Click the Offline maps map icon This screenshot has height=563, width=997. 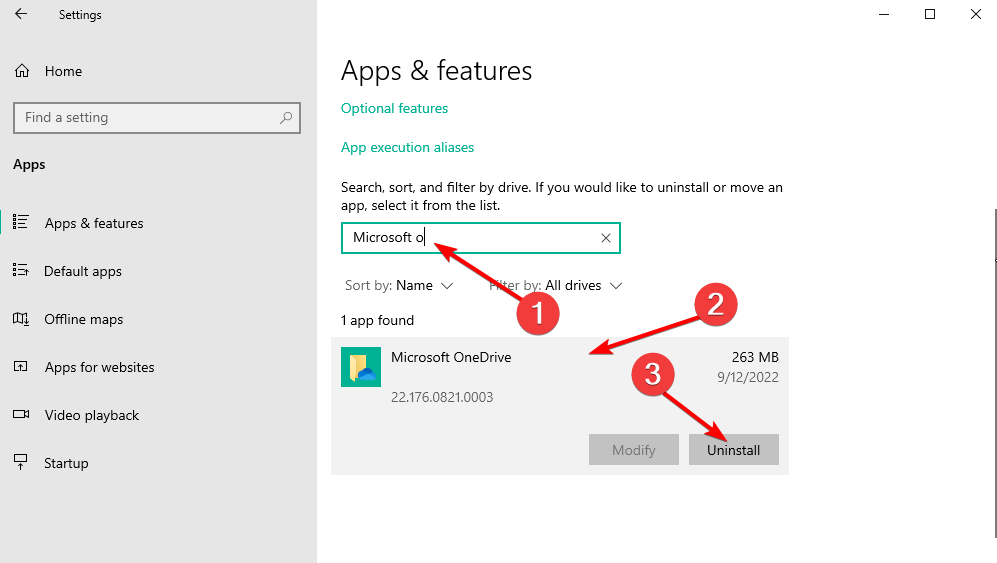21,319
